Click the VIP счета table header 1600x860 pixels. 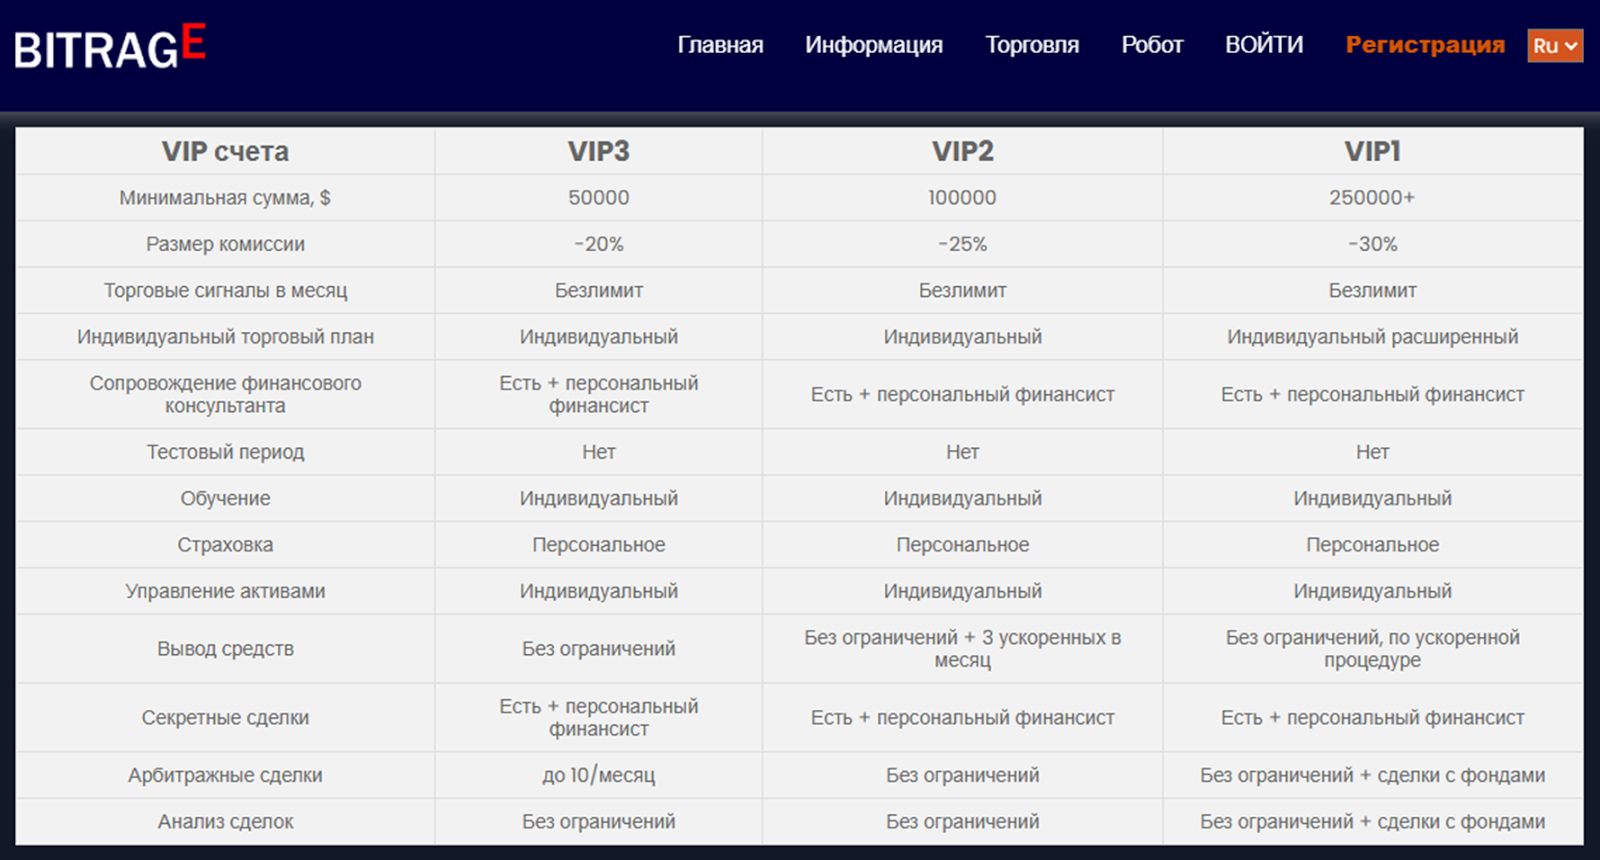click(x=225, y=151)
